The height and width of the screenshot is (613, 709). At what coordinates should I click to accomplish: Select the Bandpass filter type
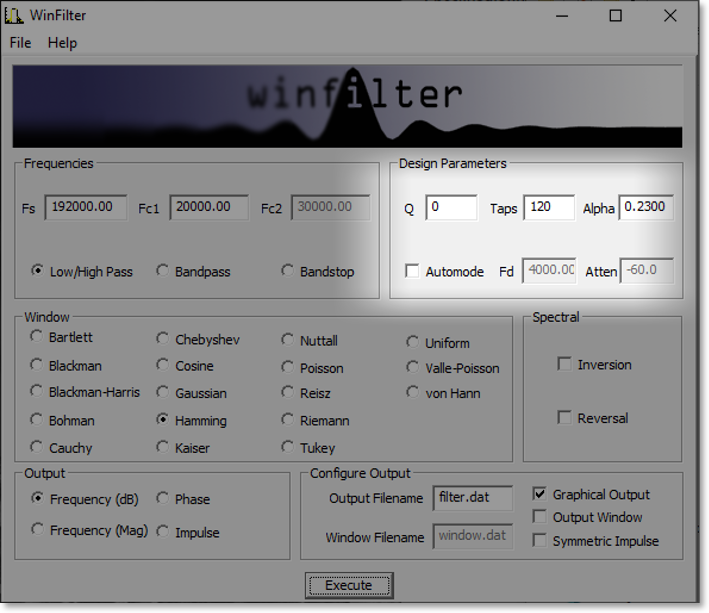tap(163, 271)
